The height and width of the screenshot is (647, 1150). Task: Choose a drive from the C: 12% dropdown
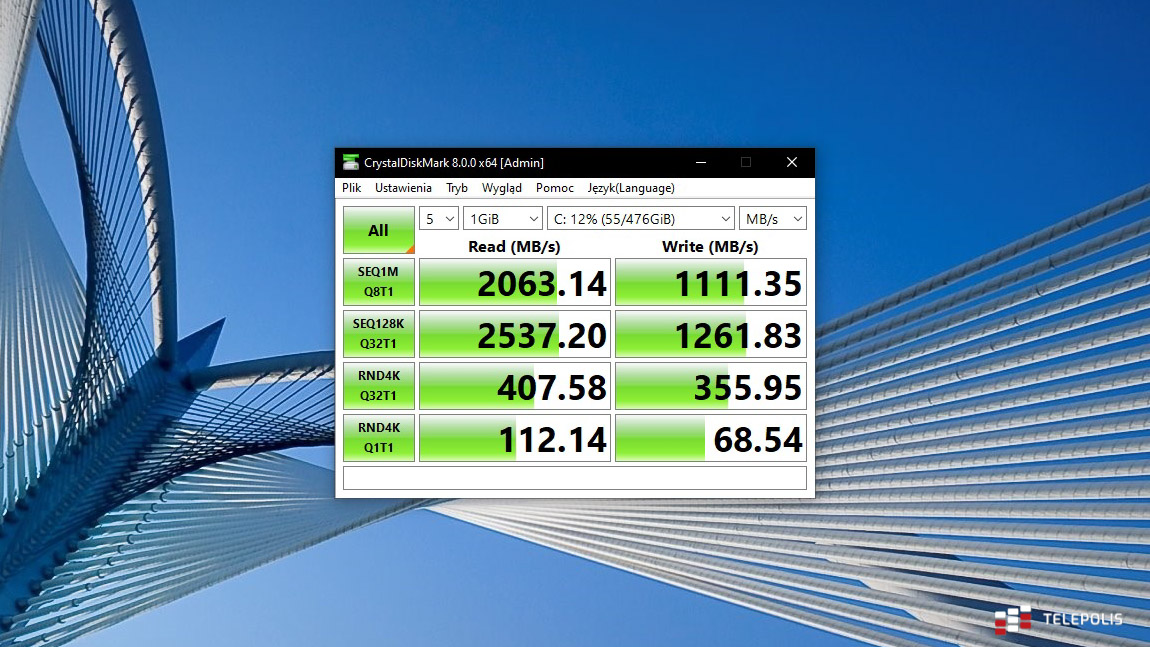click(x=640, y=219)
